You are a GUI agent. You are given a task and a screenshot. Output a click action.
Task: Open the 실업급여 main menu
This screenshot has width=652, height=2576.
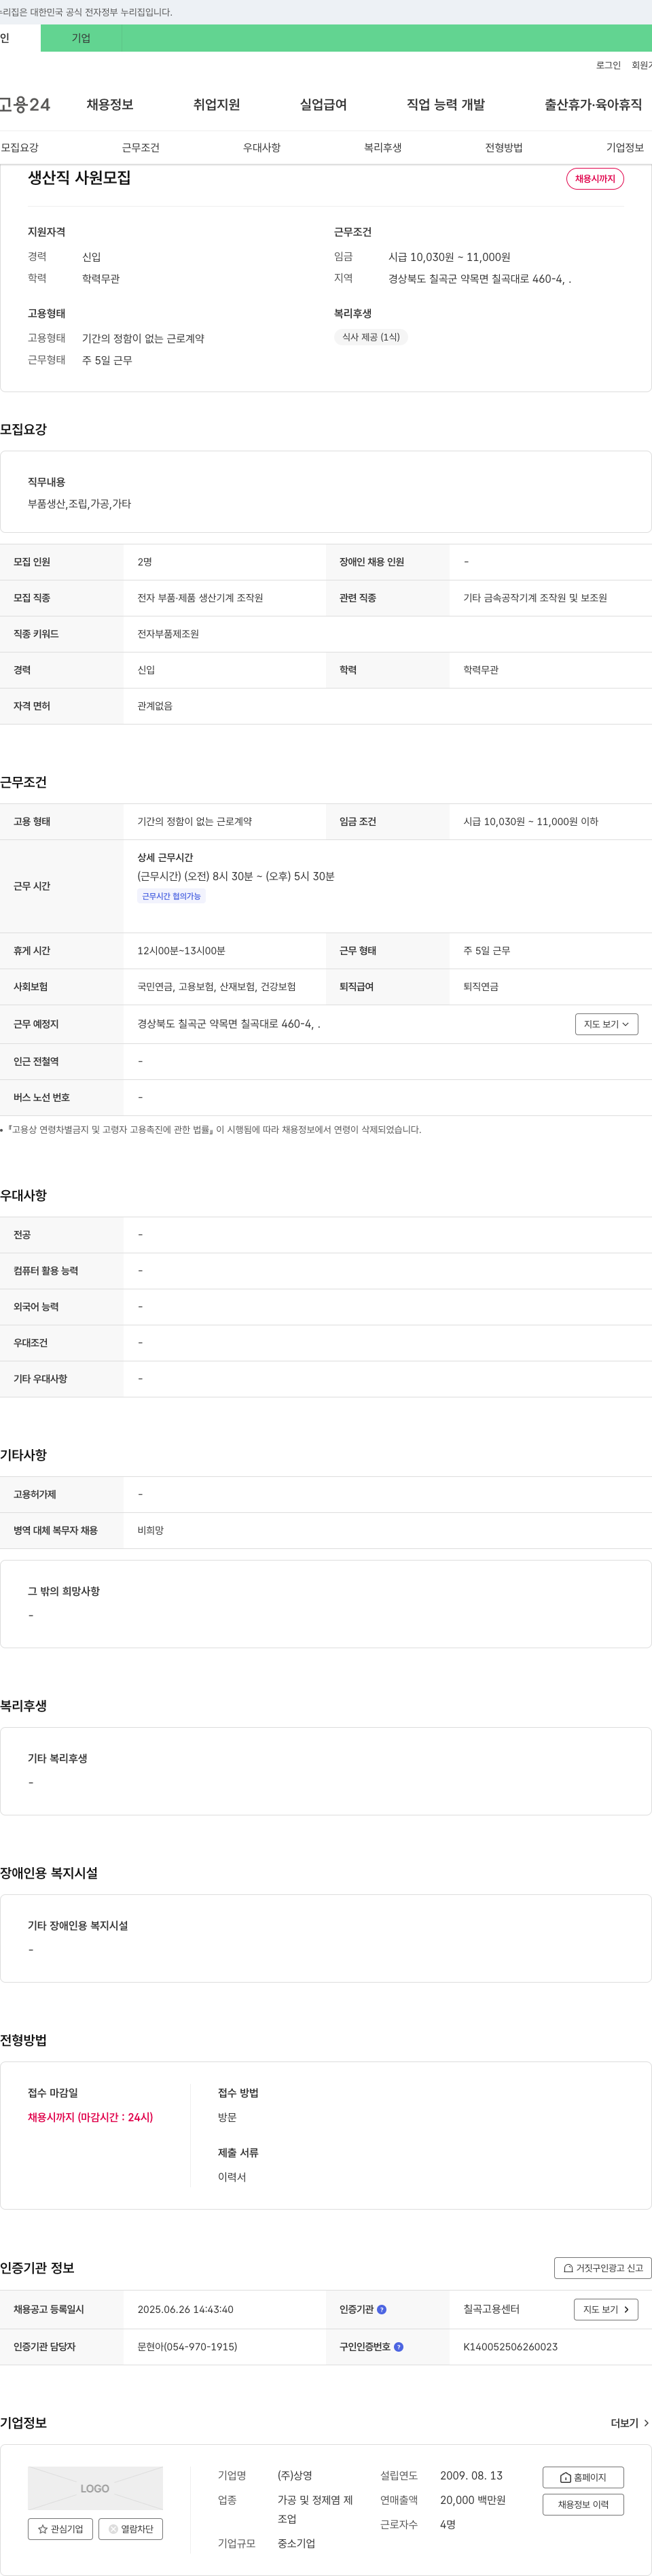coord(323,105)
